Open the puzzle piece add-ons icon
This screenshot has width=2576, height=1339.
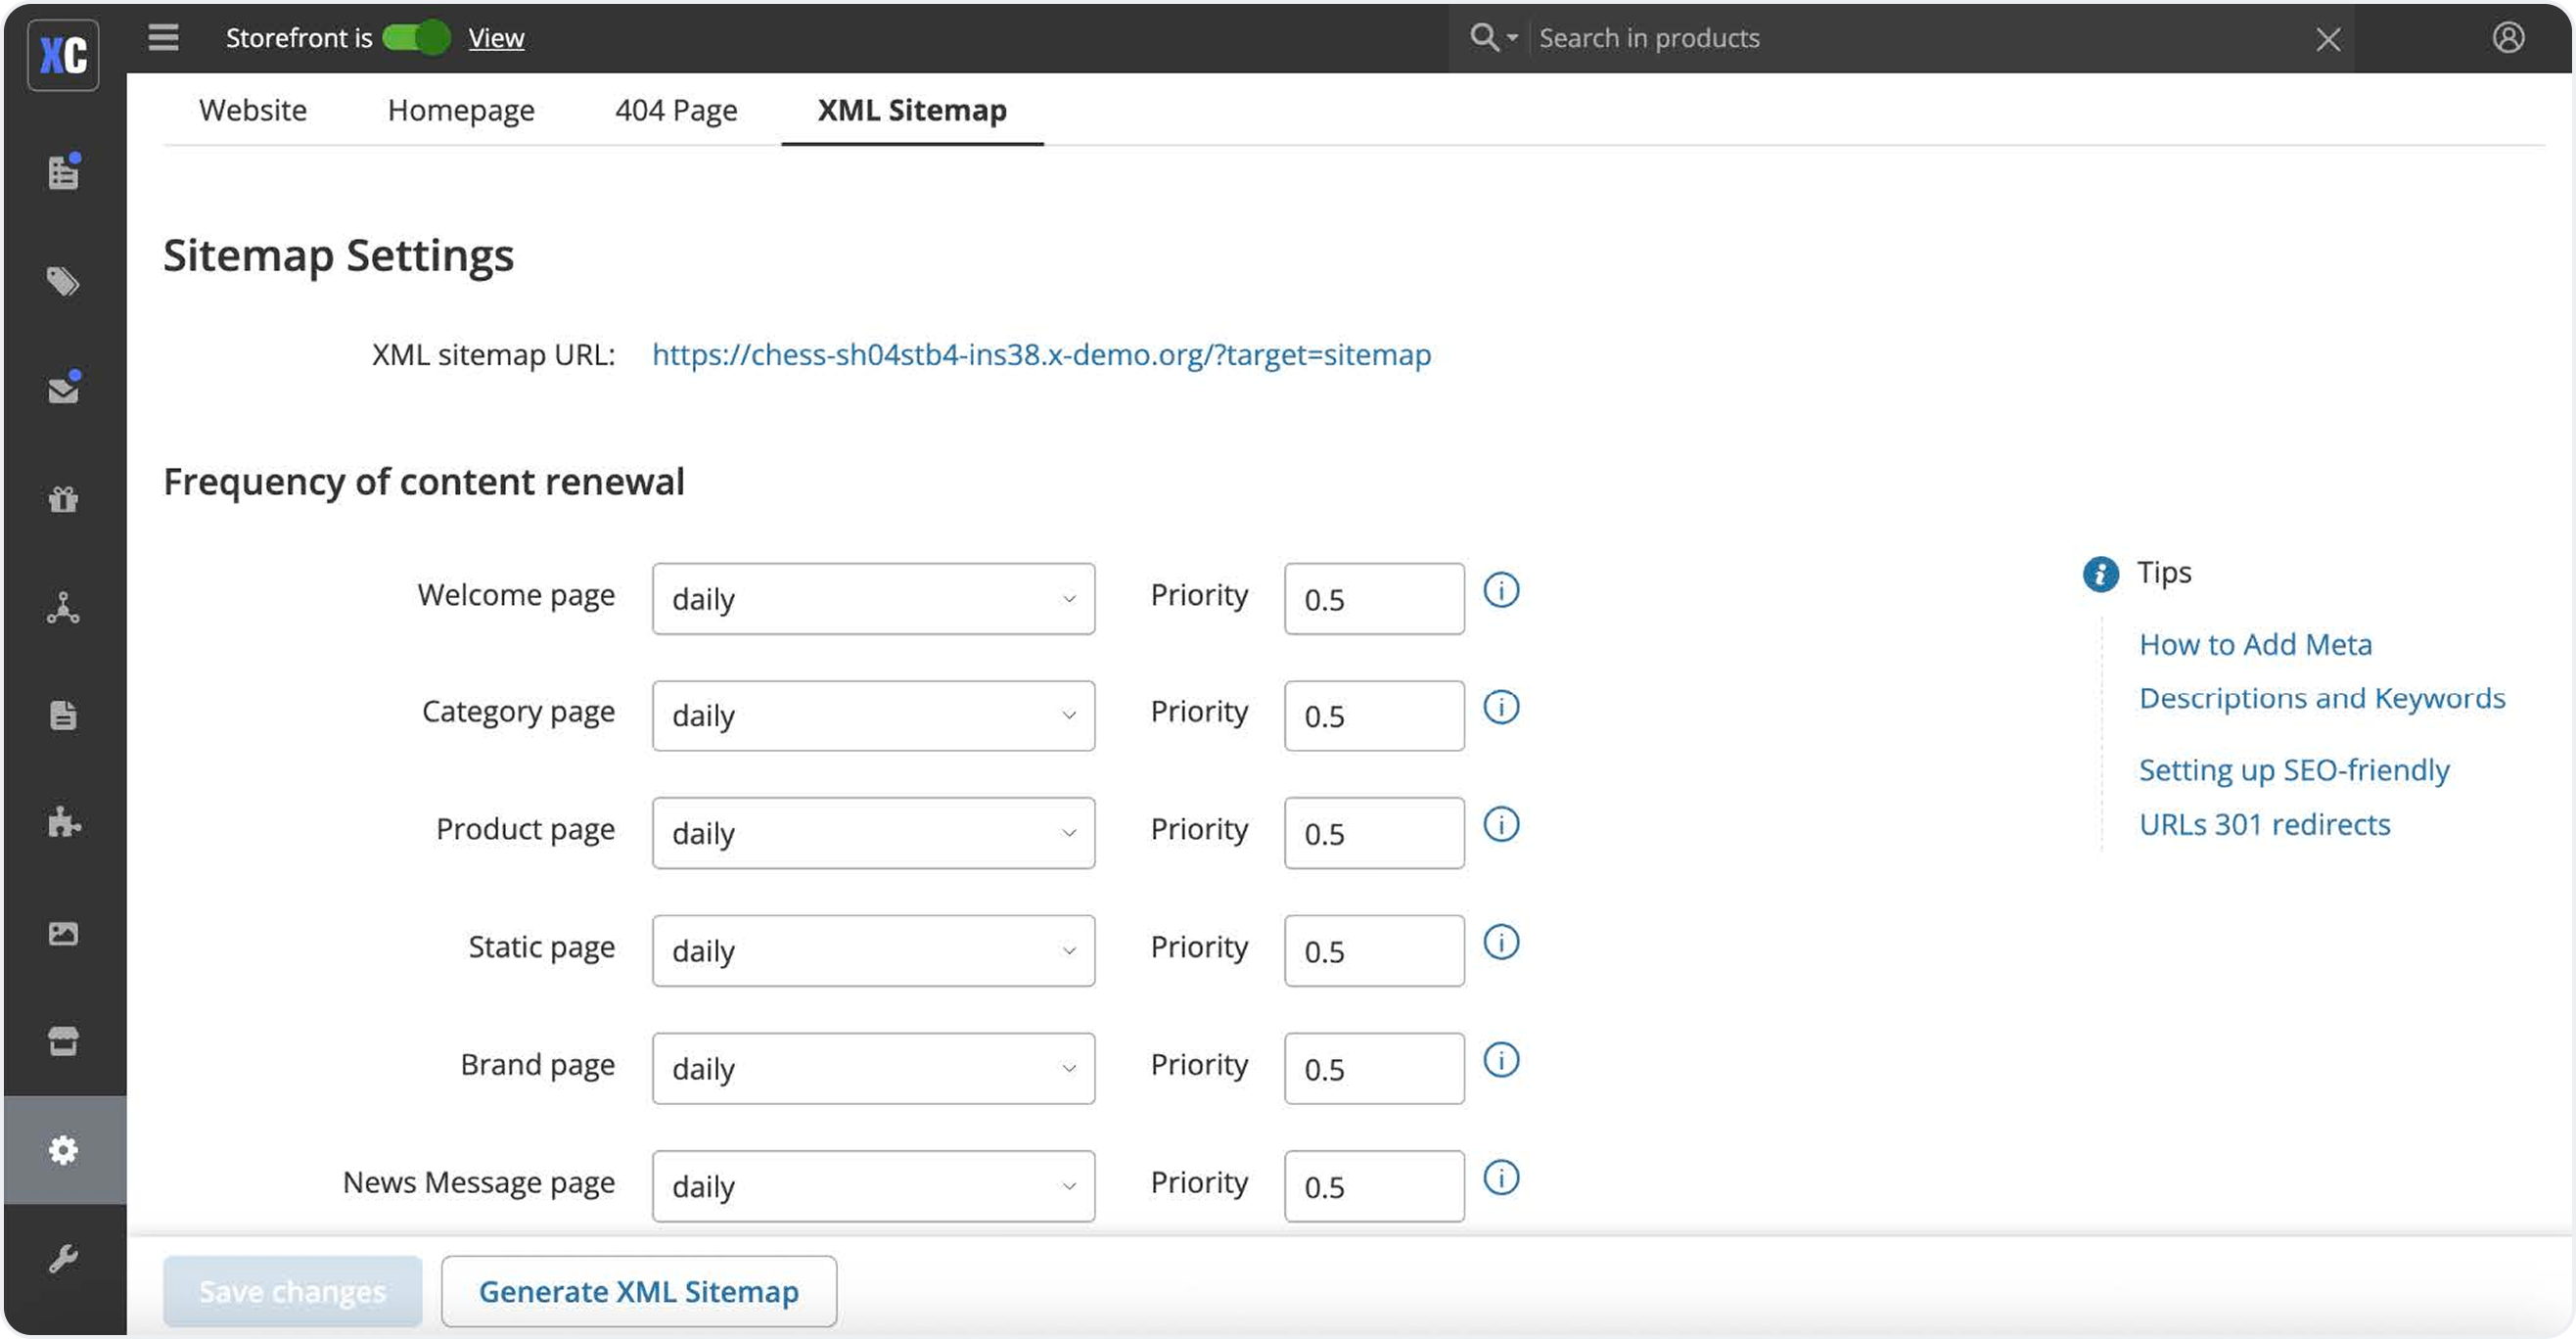pyautogui.click(x=63, y=823)
